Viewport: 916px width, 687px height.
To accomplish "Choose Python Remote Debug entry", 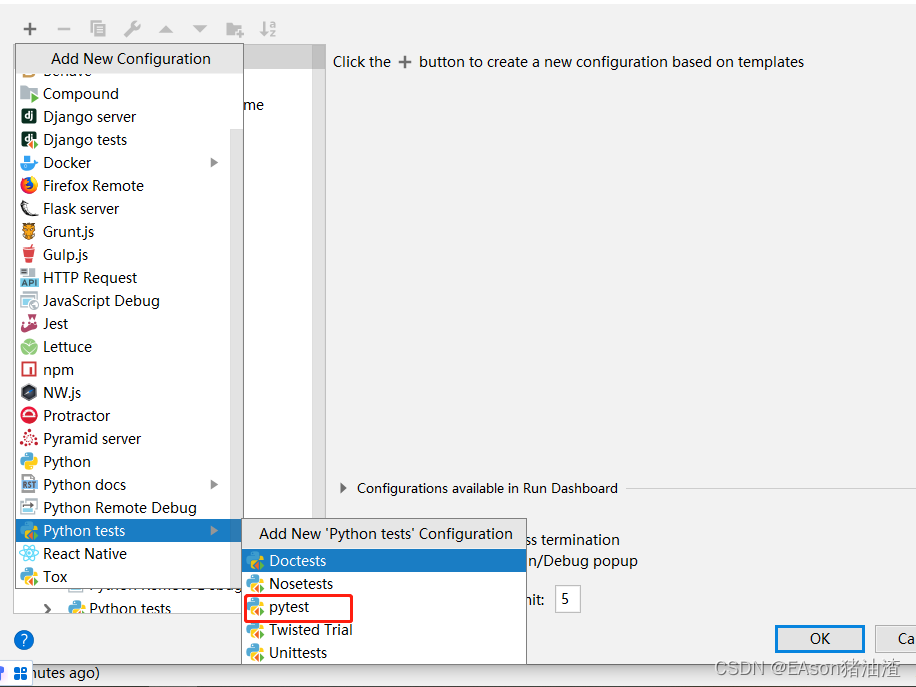I will 123,508.
